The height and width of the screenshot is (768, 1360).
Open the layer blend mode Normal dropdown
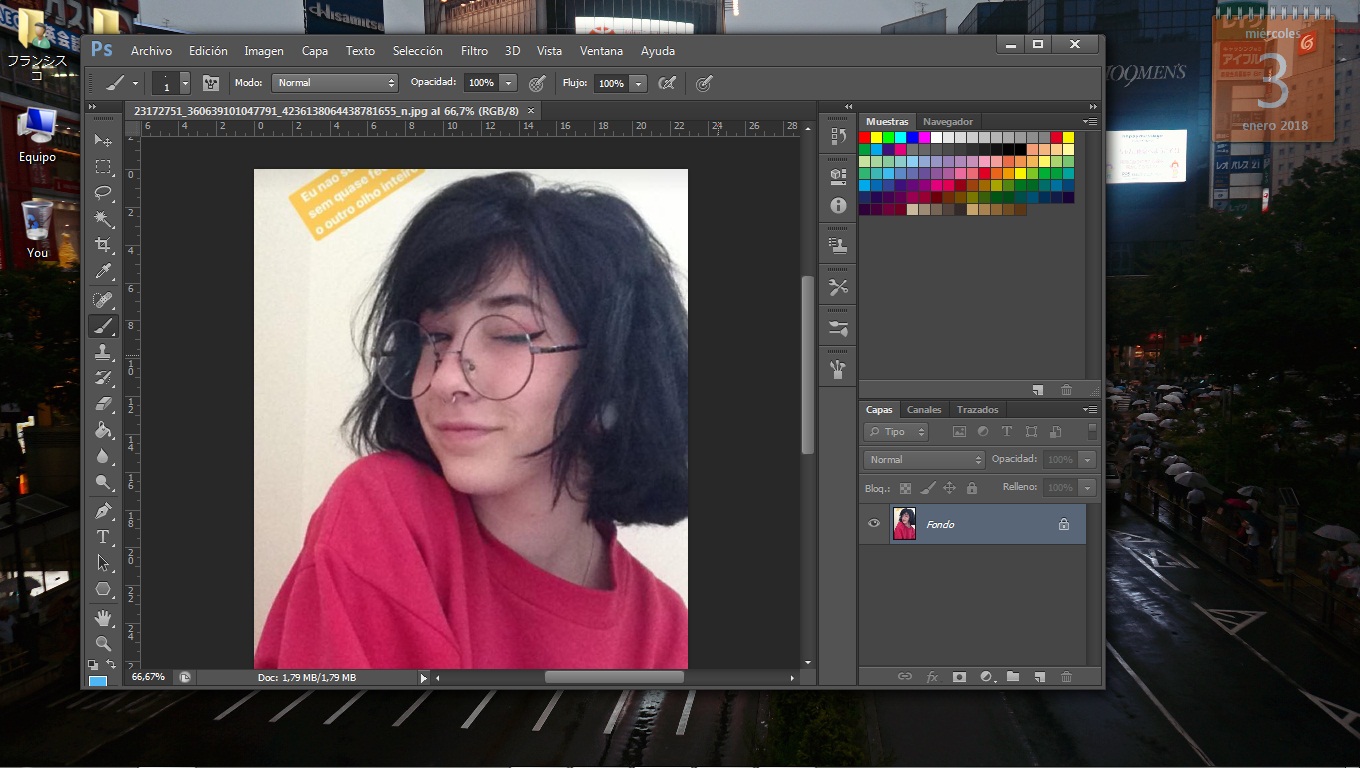pos(924,460)
